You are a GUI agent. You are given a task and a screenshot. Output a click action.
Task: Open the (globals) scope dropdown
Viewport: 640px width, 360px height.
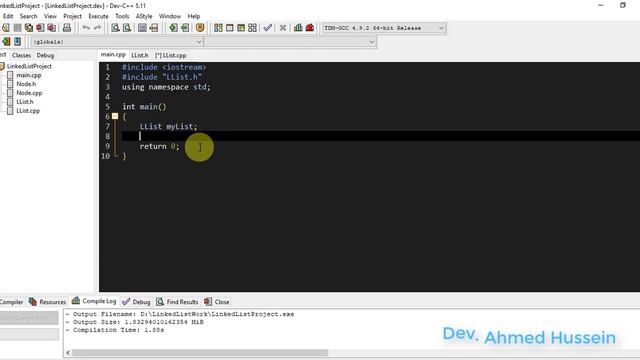click(117, 42)
